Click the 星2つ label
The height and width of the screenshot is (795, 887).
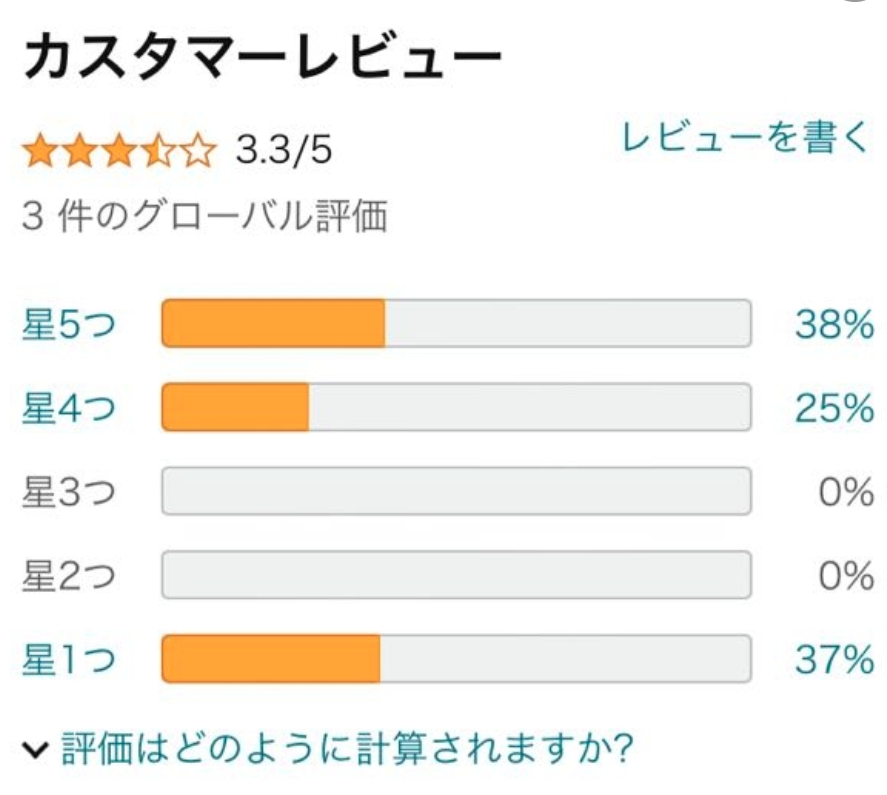[69, 576]
